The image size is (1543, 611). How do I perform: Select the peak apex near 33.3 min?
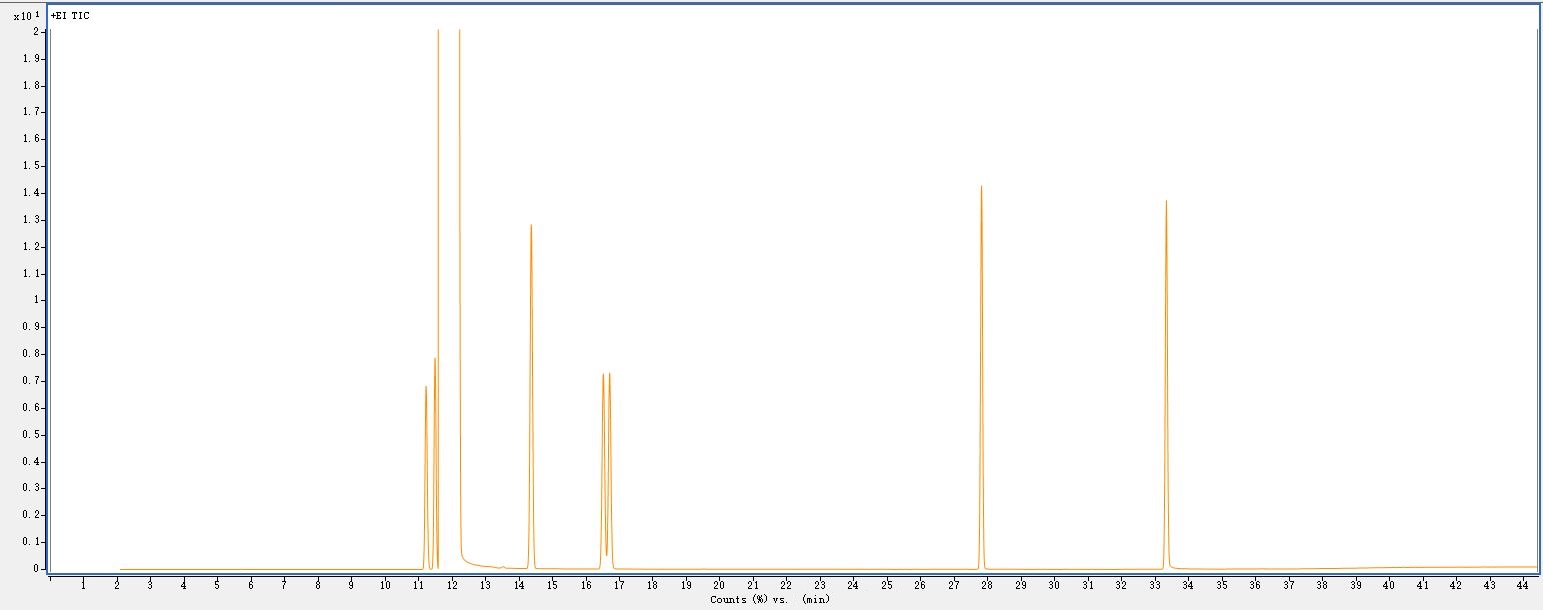[x=1166, y=202]
